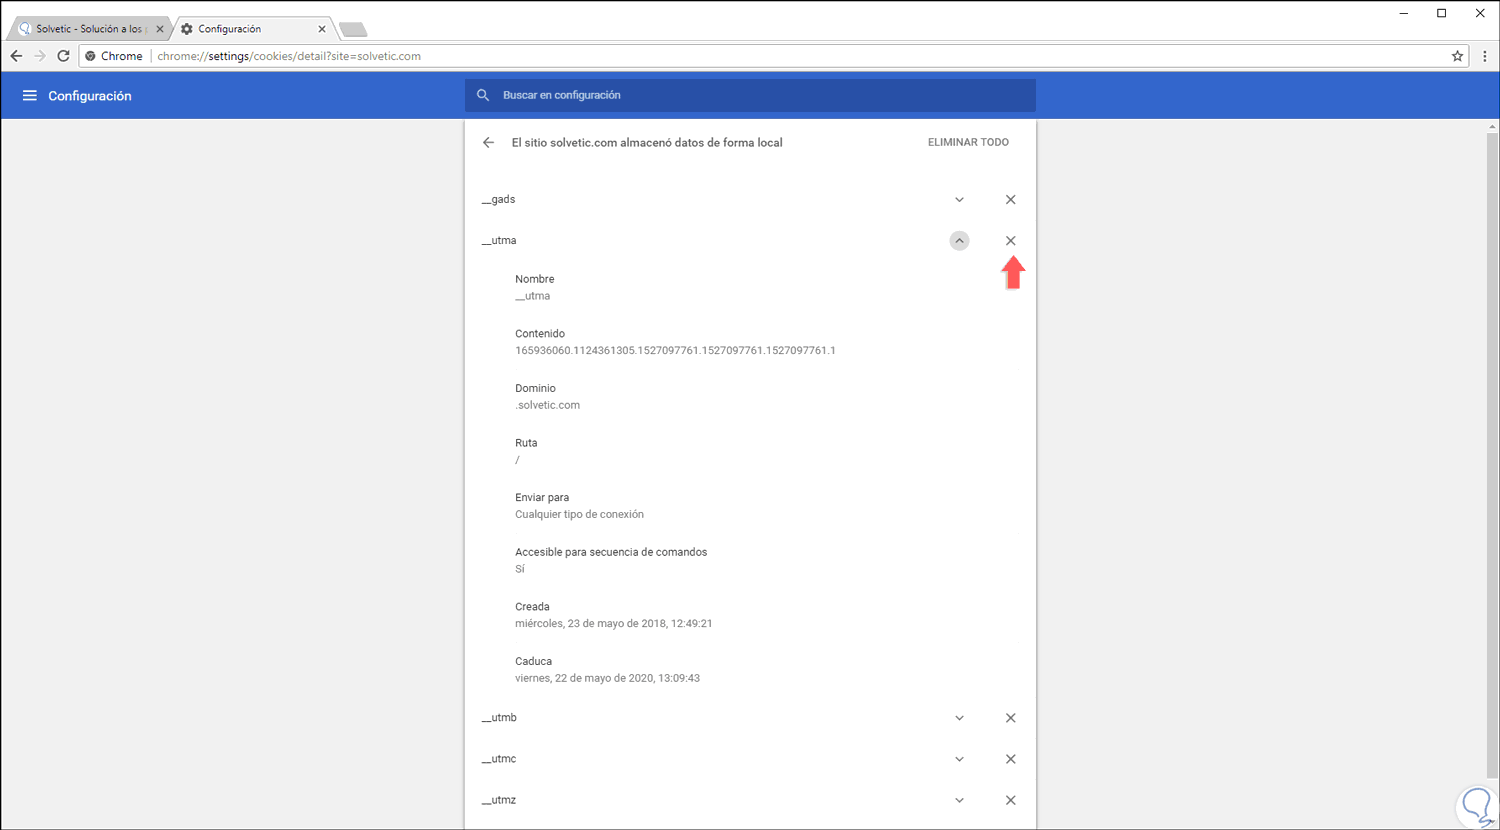Close the Solvetic tab

(x=160, y=29)
